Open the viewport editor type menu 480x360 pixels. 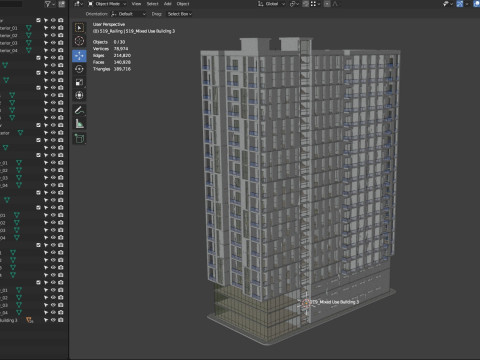point(78,4)
